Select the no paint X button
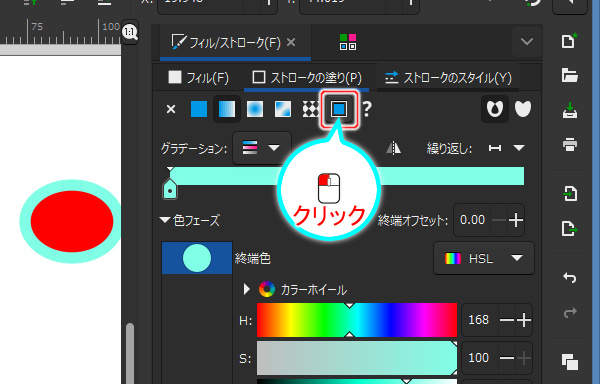Image resolution: width=600 pixels, height=384 pixels. pos(171,109)
